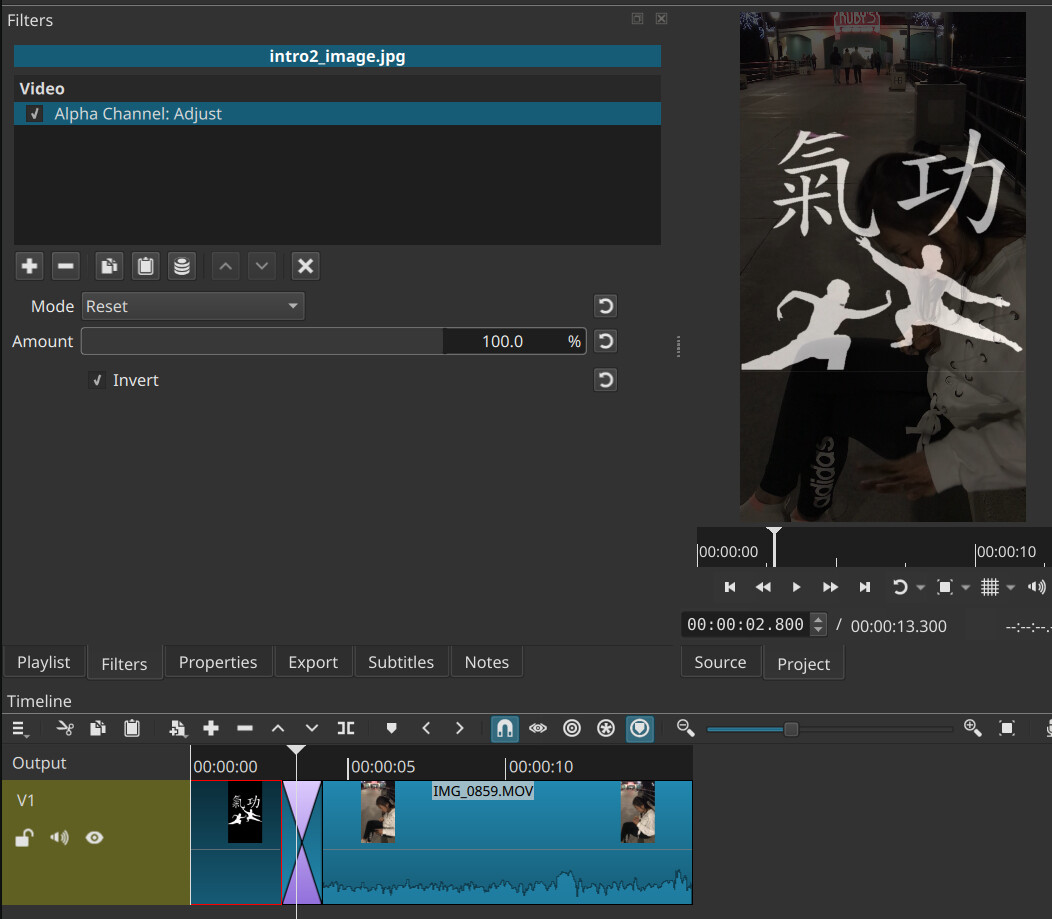This screenshot has height=919, width=1052.
Task: Adjust the timeline zoom slider
Action: point(791,729)
